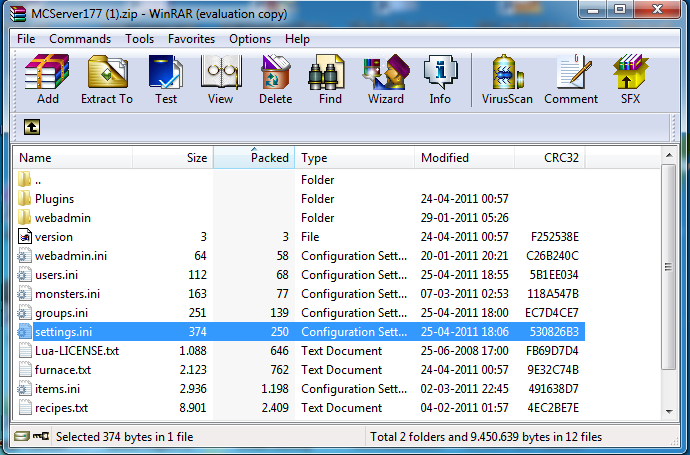Select the Plugins folder
The height and width of the screenshot is (455, 690).
(x=54, y=199)
